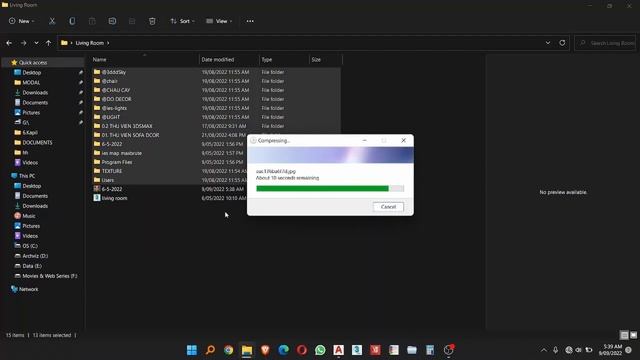Select the 6-5-2022 archive file
The image size is (640, 360).
point(111,189)
